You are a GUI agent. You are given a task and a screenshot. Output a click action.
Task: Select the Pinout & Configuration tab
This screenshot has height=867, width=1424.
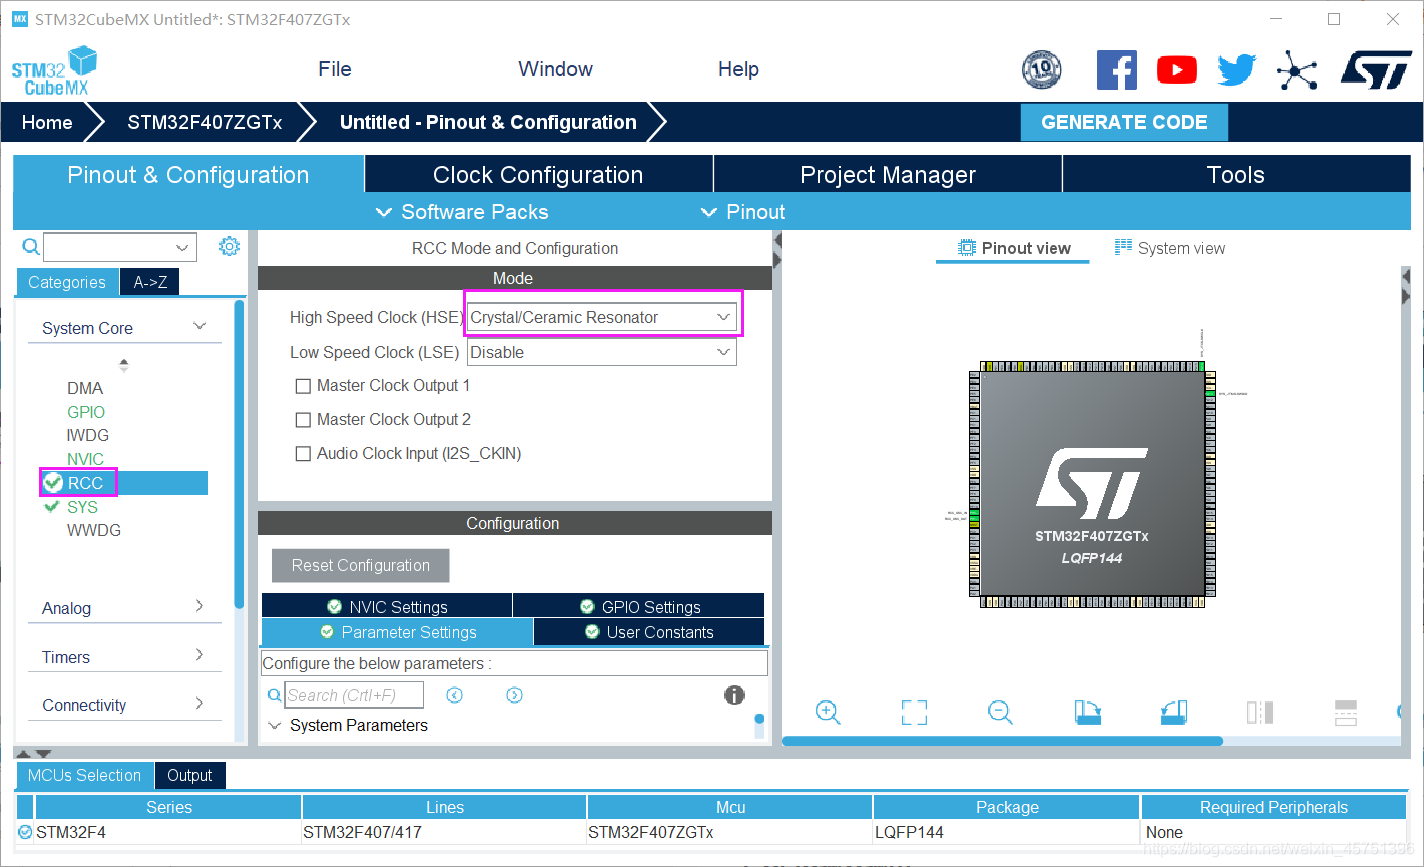[x=188, y=174]
